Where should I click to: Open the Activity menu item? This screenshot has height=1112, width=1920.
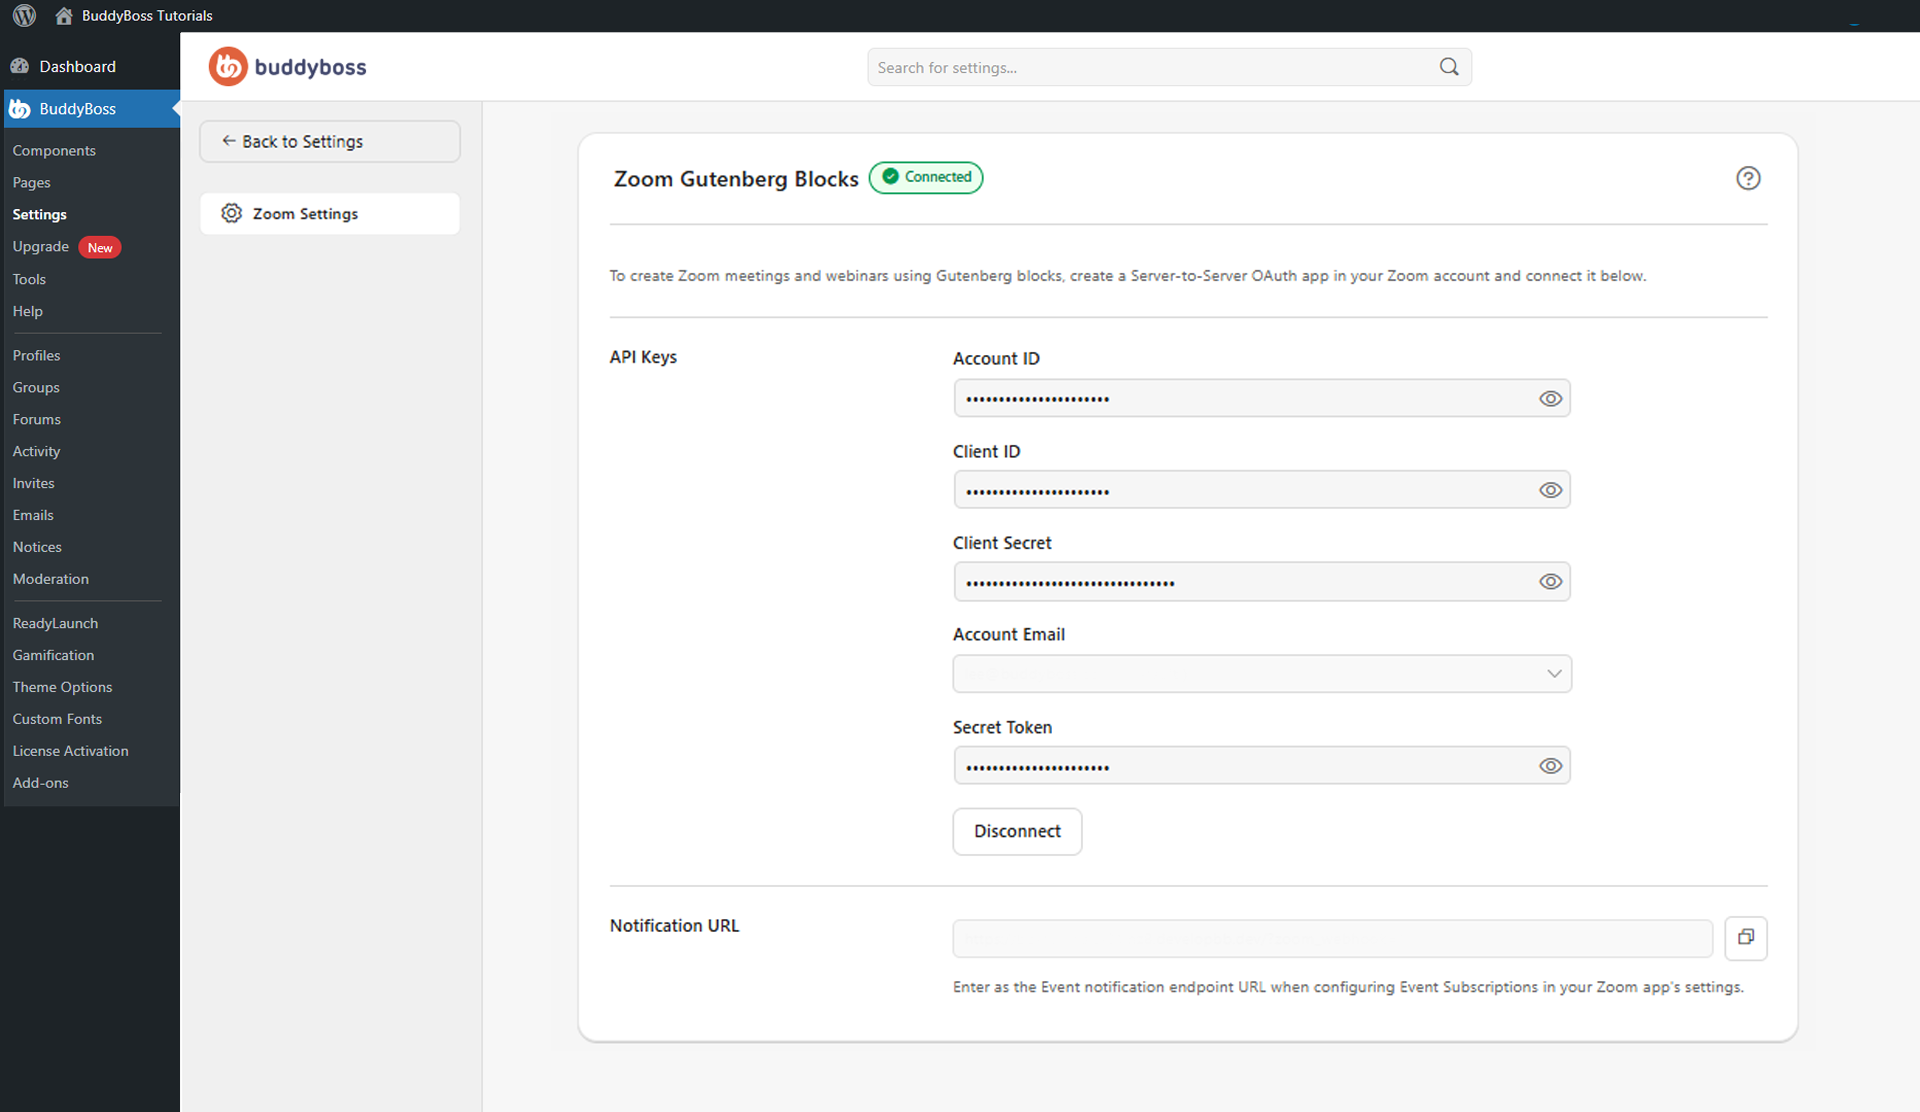[36, 451]
